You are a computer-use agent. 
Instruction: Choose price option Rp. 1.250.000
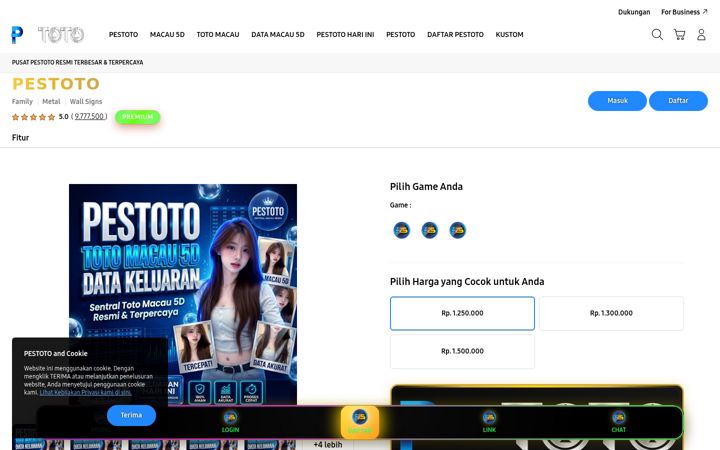tap(462, 313)
